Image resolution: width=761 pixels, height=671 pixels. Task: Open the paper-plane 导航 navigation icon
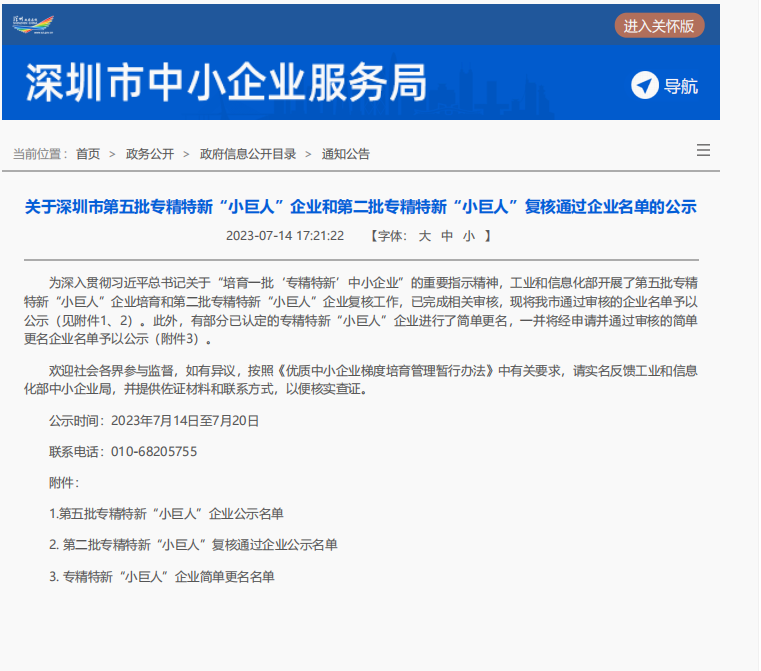point(645,86)
